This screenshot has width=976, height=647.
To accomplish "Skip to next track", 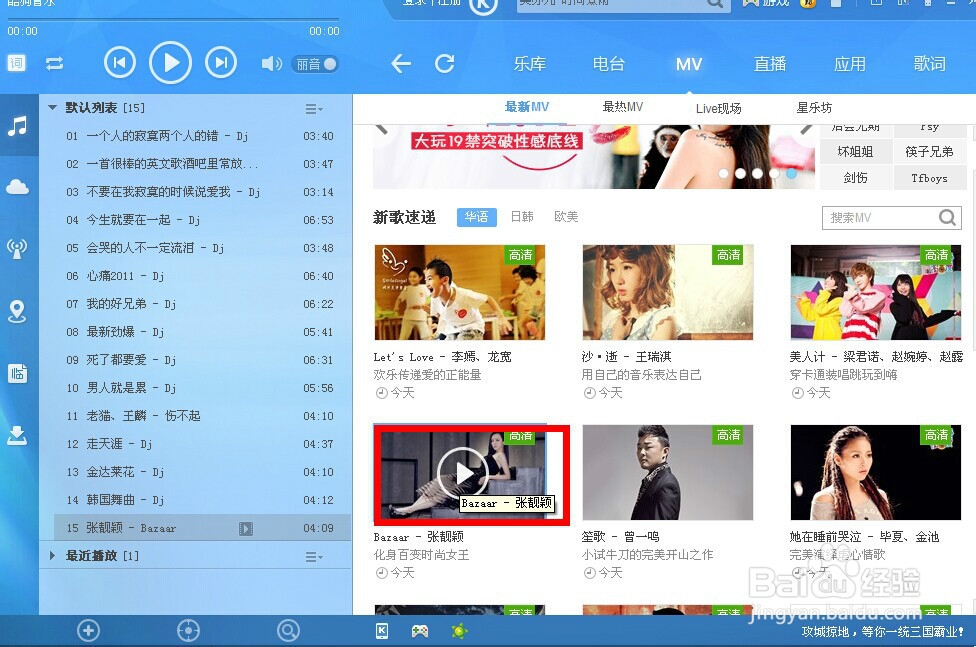I will pos(221,63).
